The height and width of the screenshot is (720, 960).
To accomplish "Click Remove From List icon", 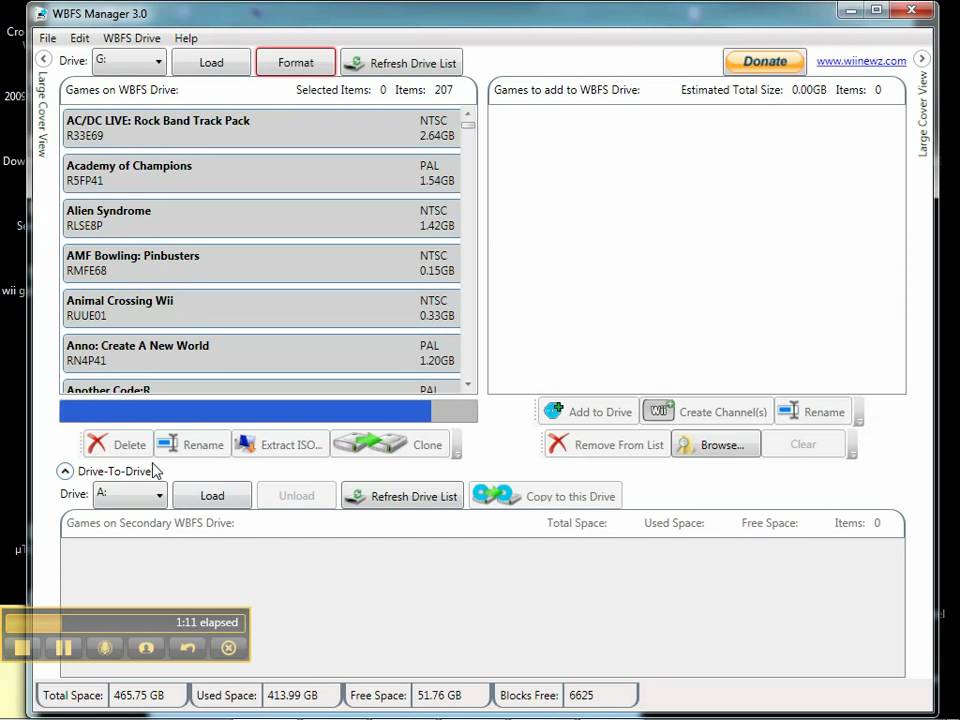I will pos(558,444).
